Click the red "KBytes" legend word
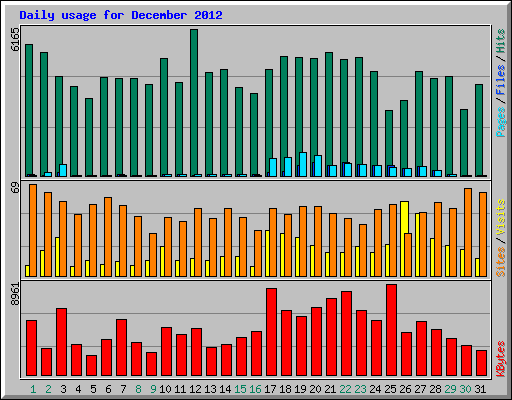 click(501, 359)
